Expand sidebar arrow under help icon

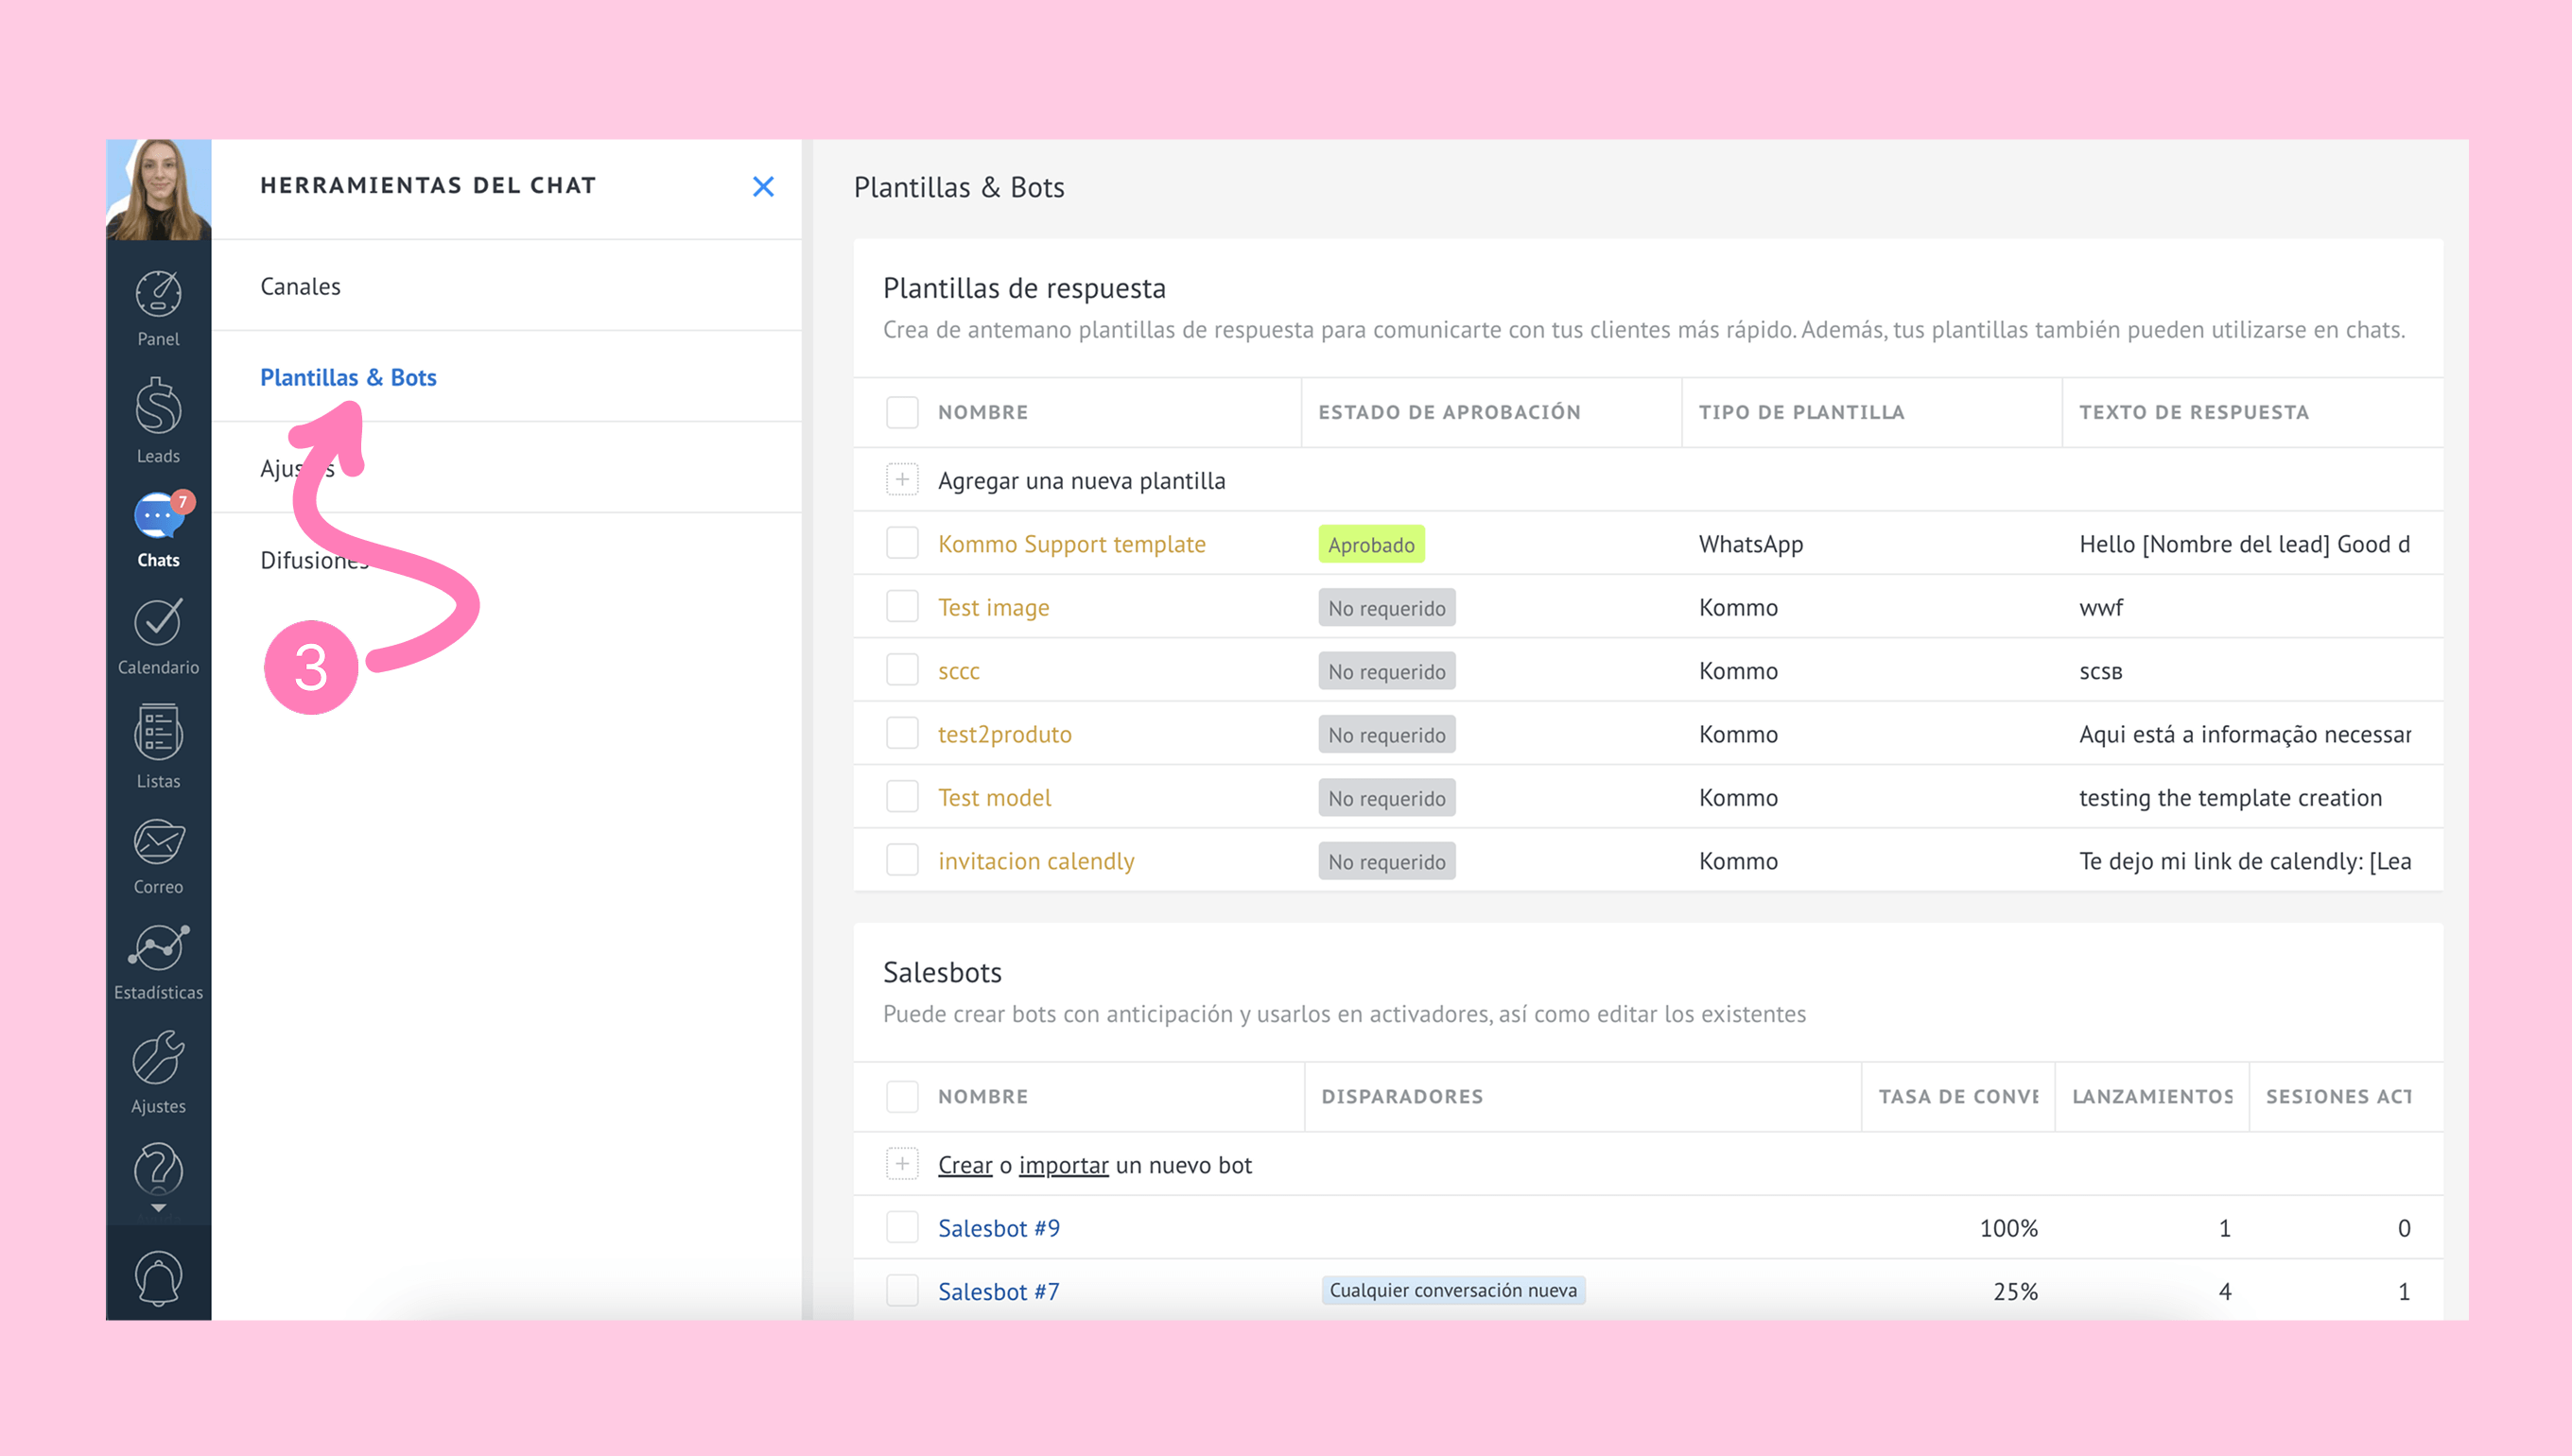(158, 1208)
